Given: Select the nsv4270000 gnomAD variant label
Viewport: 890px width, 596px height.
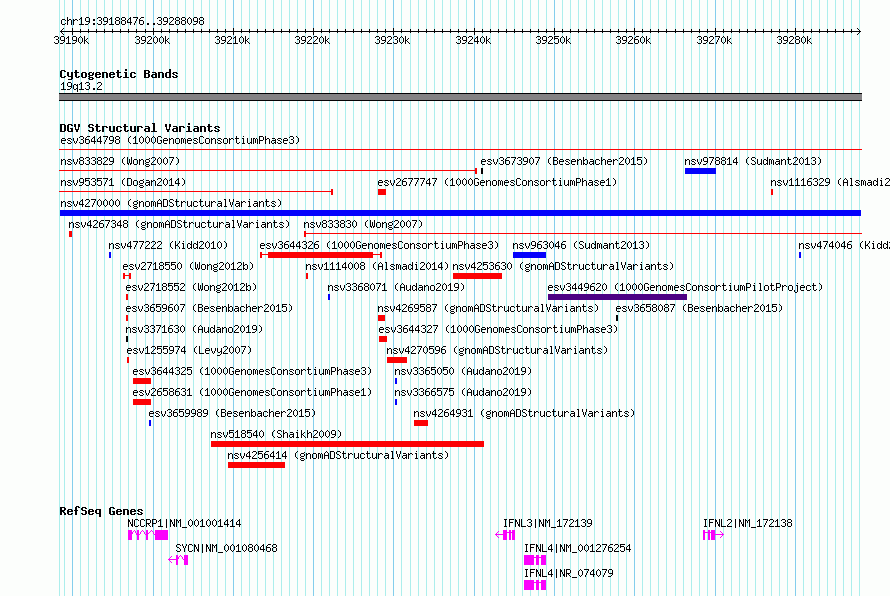Looking at the screenshot, I should pyautogui.click(x=170, y=203).
